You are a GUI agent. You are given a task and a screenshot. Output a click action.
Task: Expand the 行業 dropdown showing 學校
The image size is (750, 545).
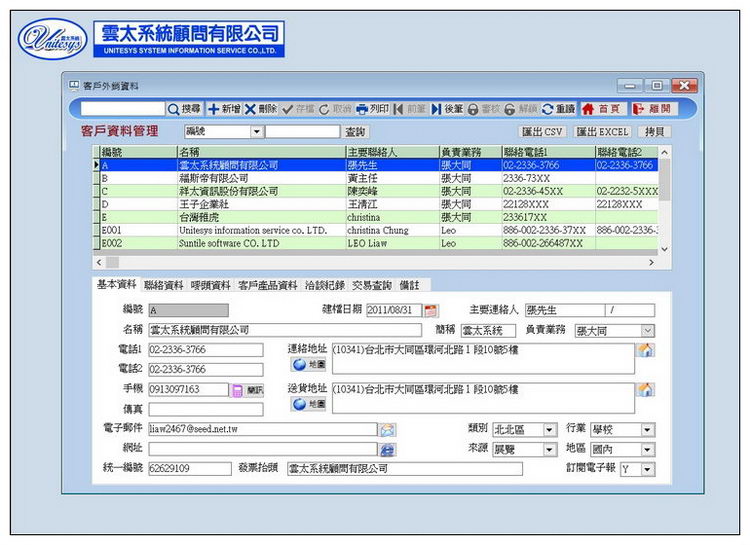[648, 430]
